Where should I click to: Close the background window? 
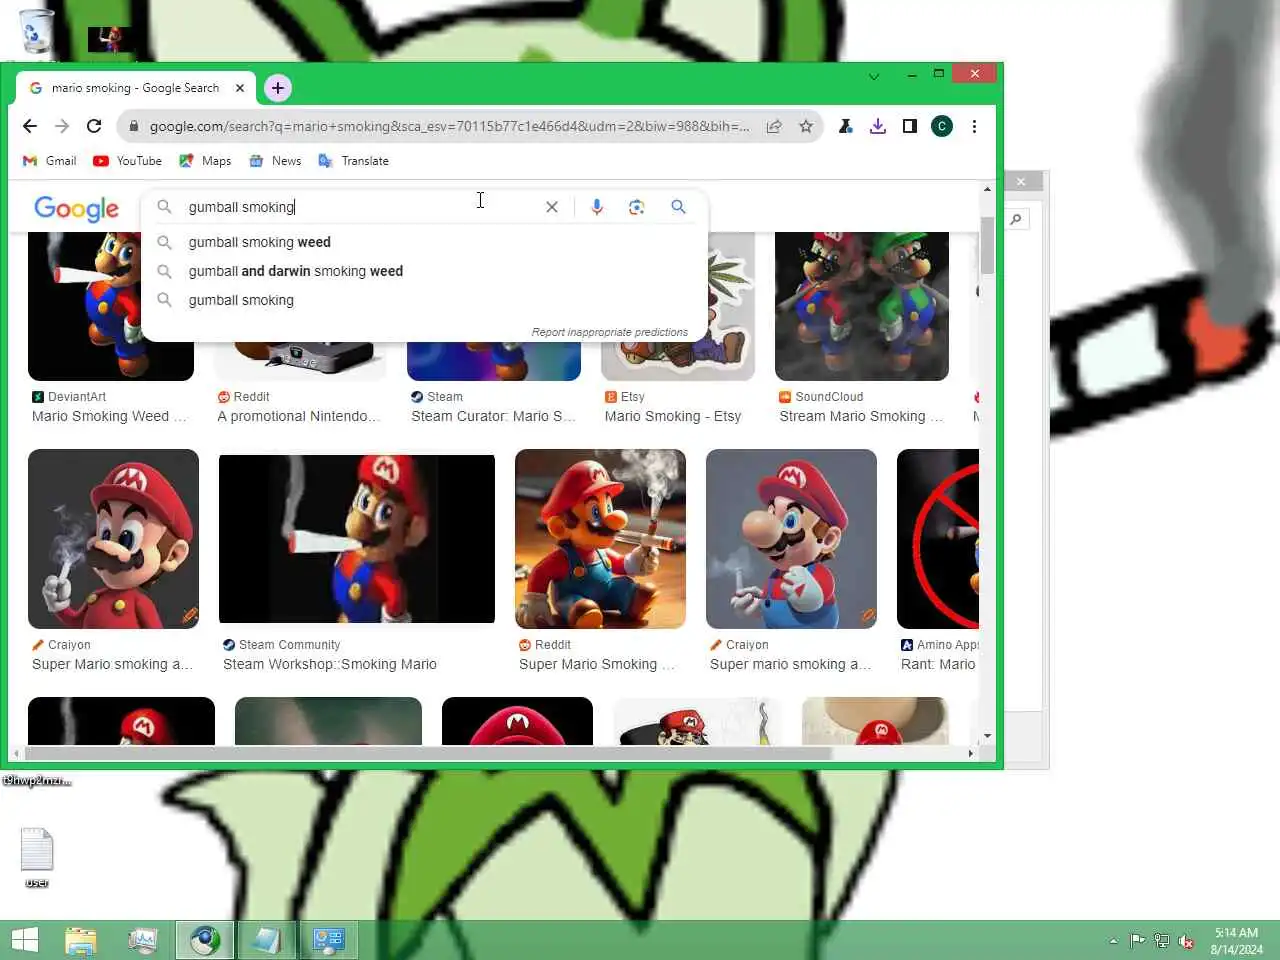[x=1021, y=181]
